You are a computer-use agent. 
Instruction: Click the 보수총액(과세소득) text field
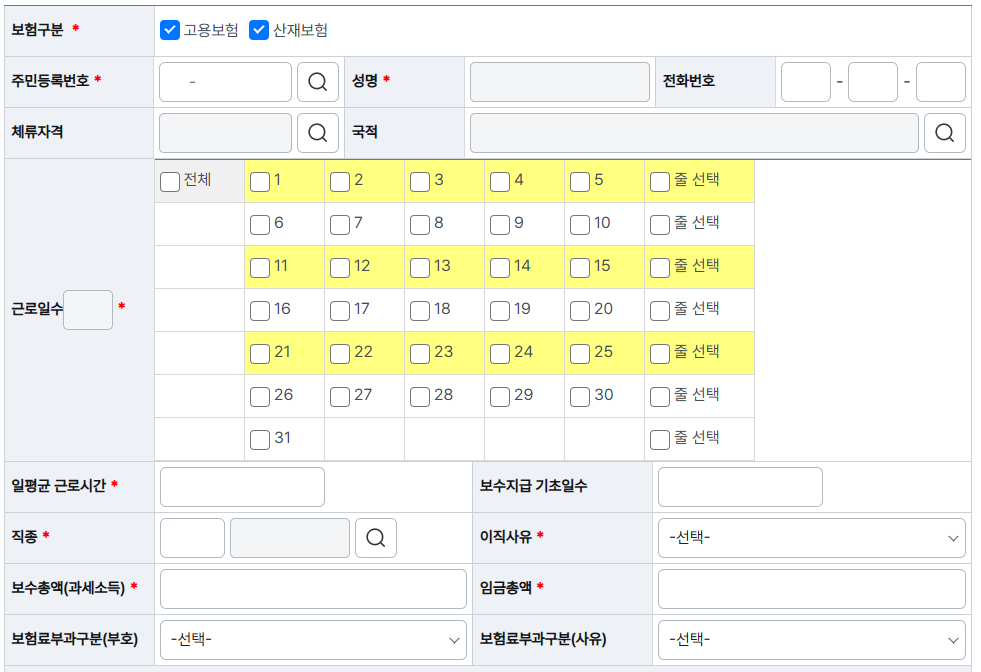pos(313,589)
